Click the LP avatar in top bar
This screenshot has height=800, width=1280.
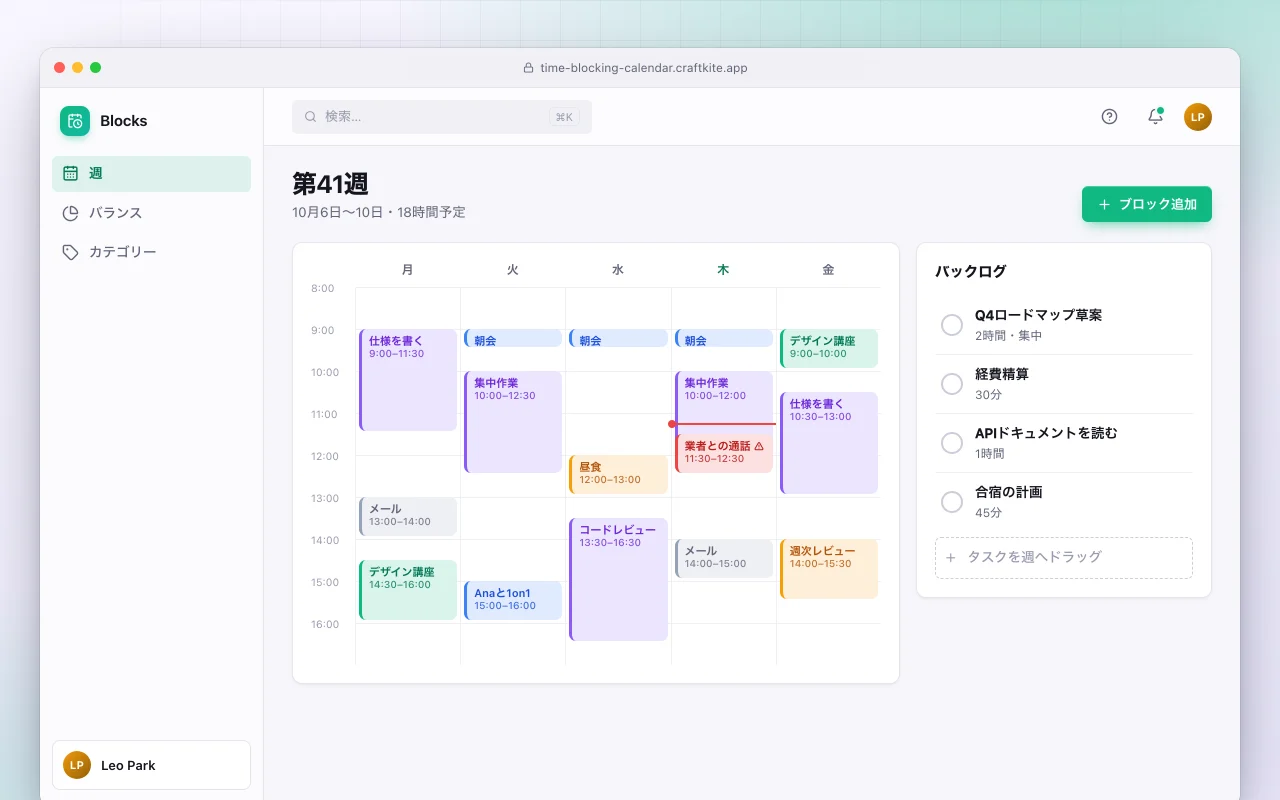tap(1198, 117)
